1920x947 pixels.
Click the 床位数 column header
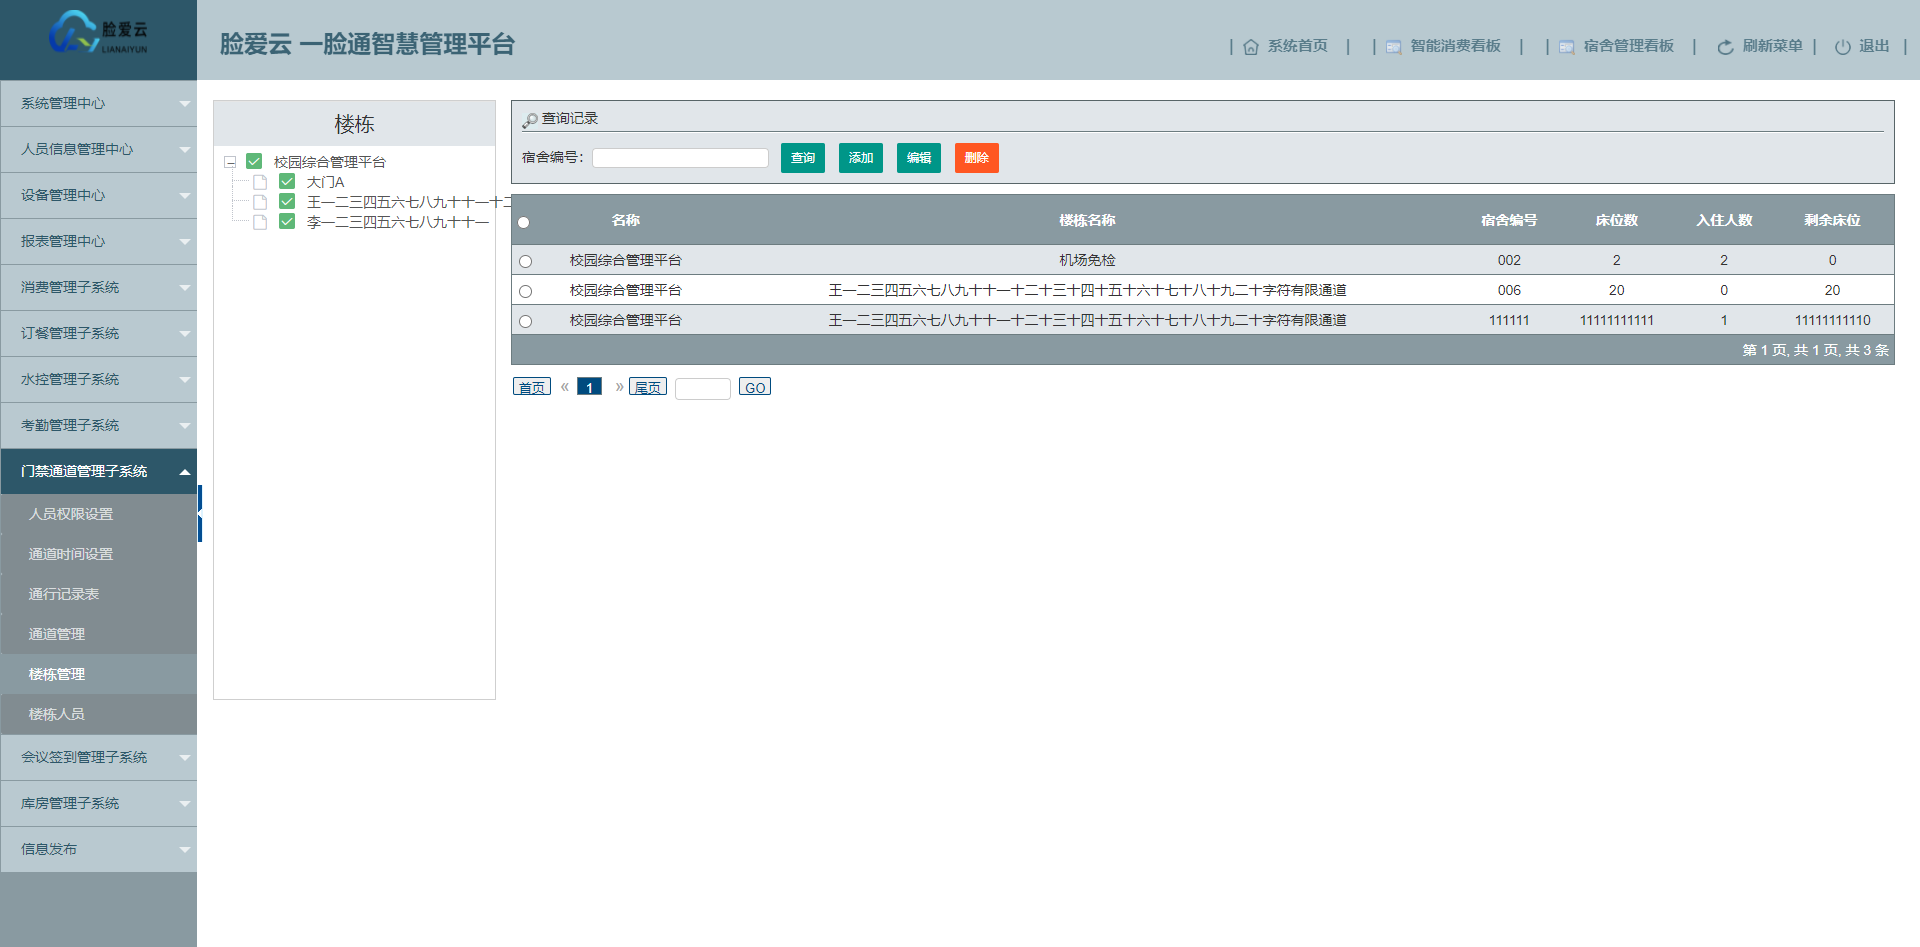[x=1617, y=220]
